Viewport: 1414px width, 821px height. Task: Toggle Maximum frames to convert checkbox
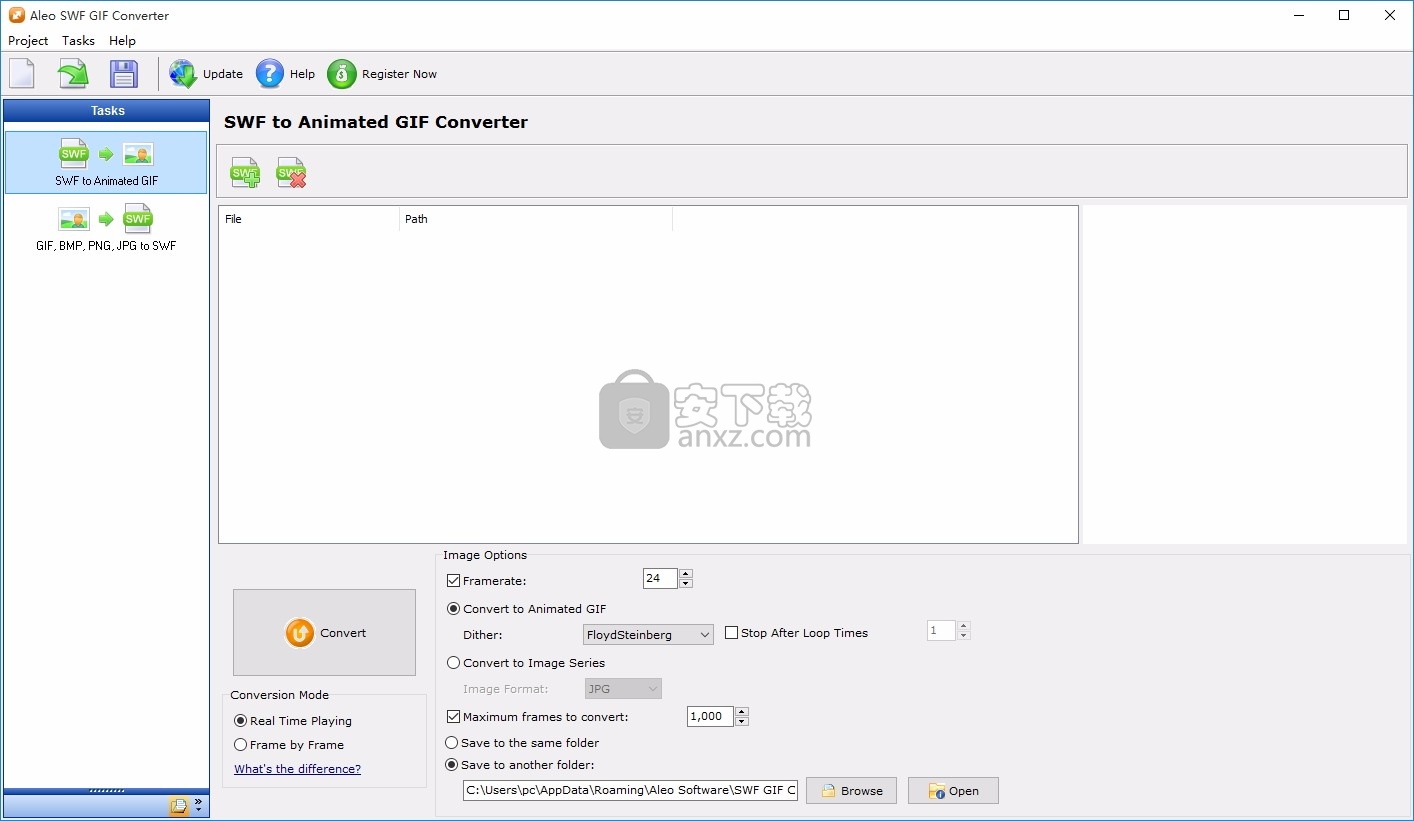tap(454, 717)
